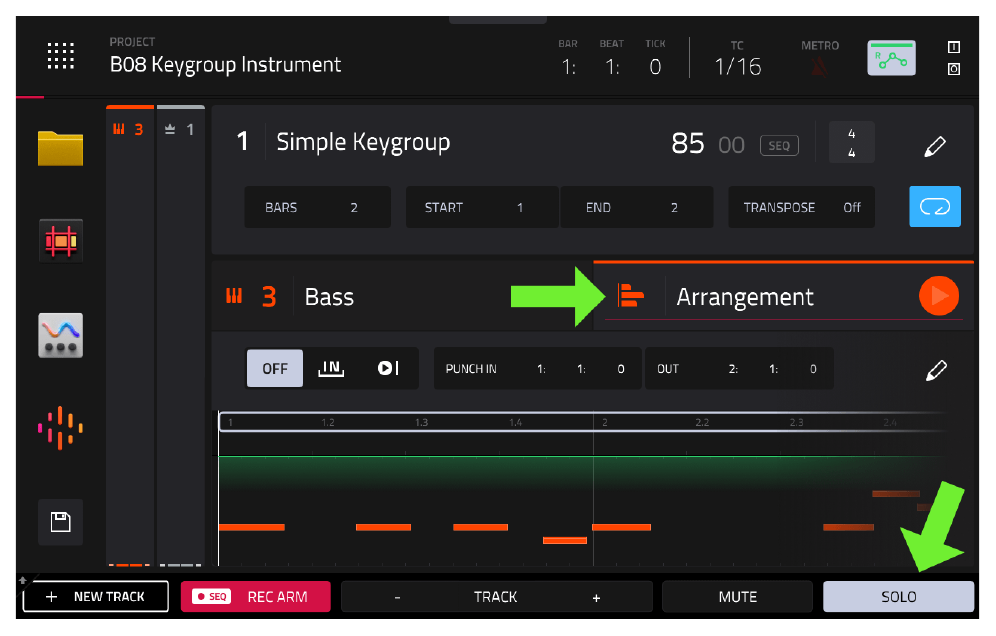This screenshot has width=996, height=636.
Task: Click the PUNCH IN position field
Action: pos(538,369)
